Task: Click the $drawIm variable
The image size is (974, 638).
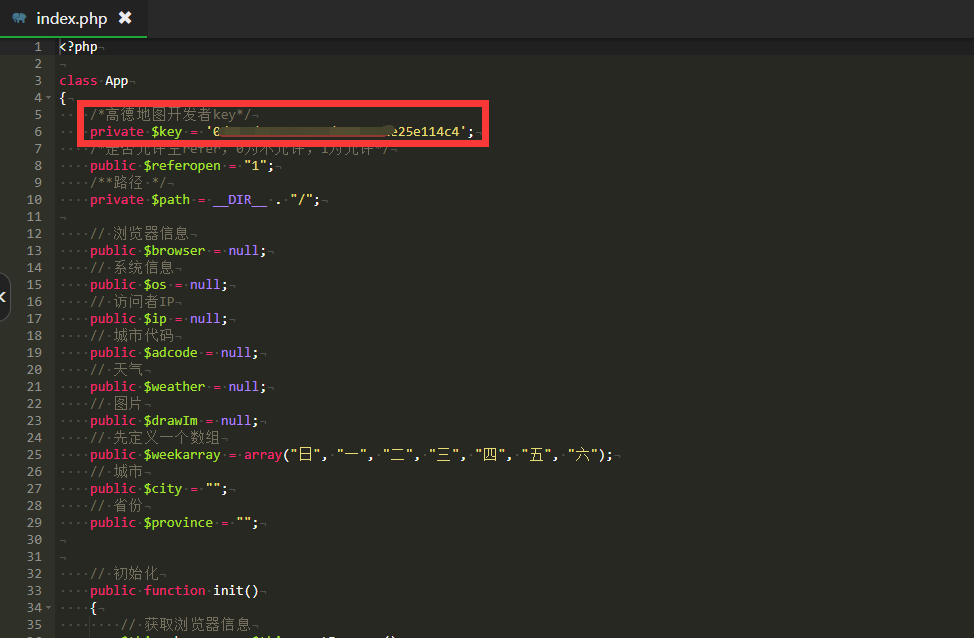Action: point(170,421)
